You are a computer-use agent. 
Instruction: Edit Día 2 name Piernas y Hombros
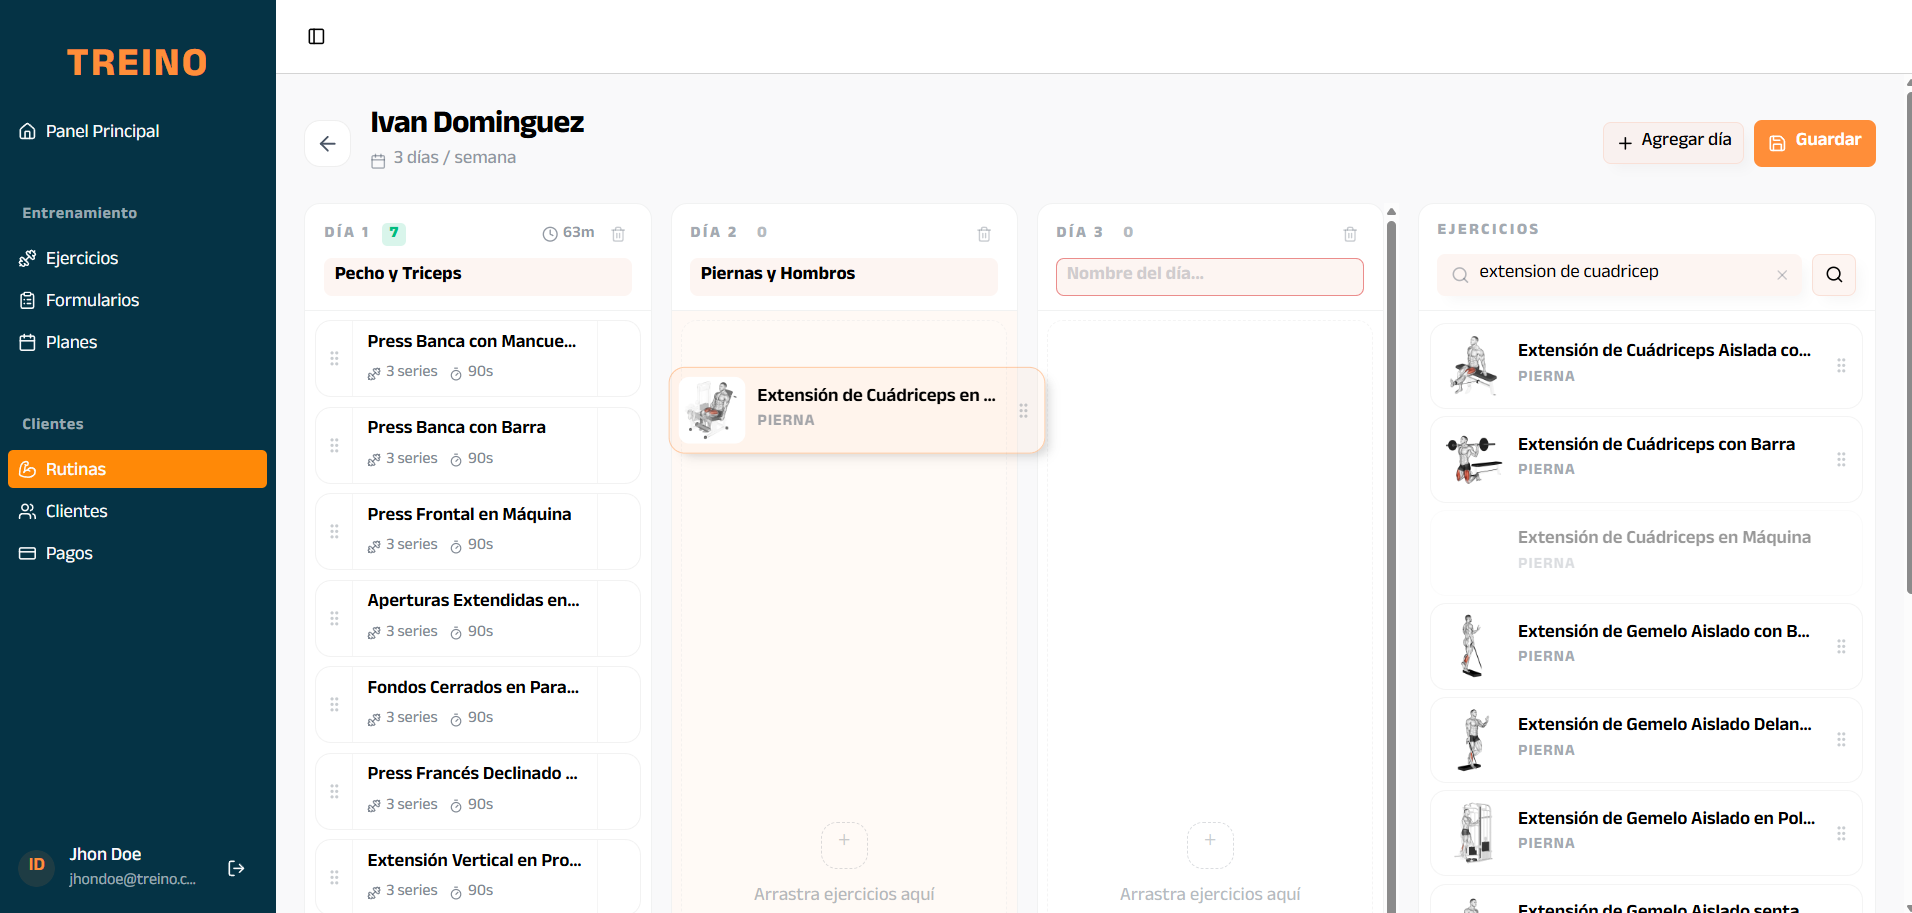pos(844,276)
